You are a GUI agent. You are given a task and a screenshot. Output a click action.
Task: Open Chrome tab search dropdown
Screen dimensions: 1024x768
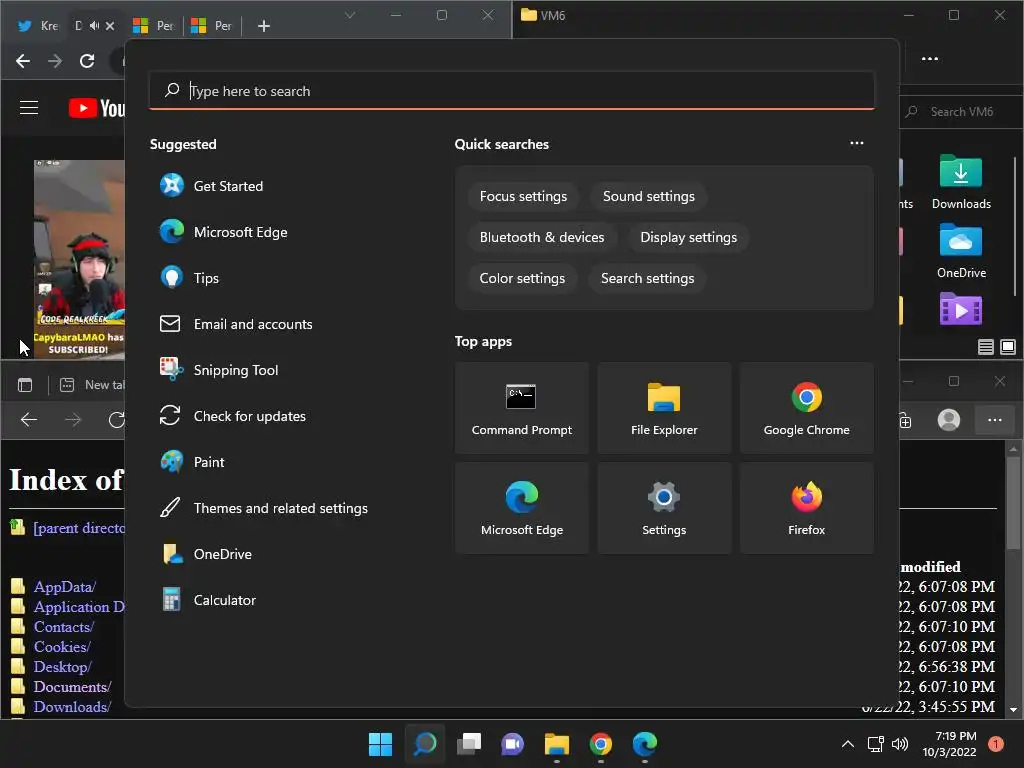point(350,15)
